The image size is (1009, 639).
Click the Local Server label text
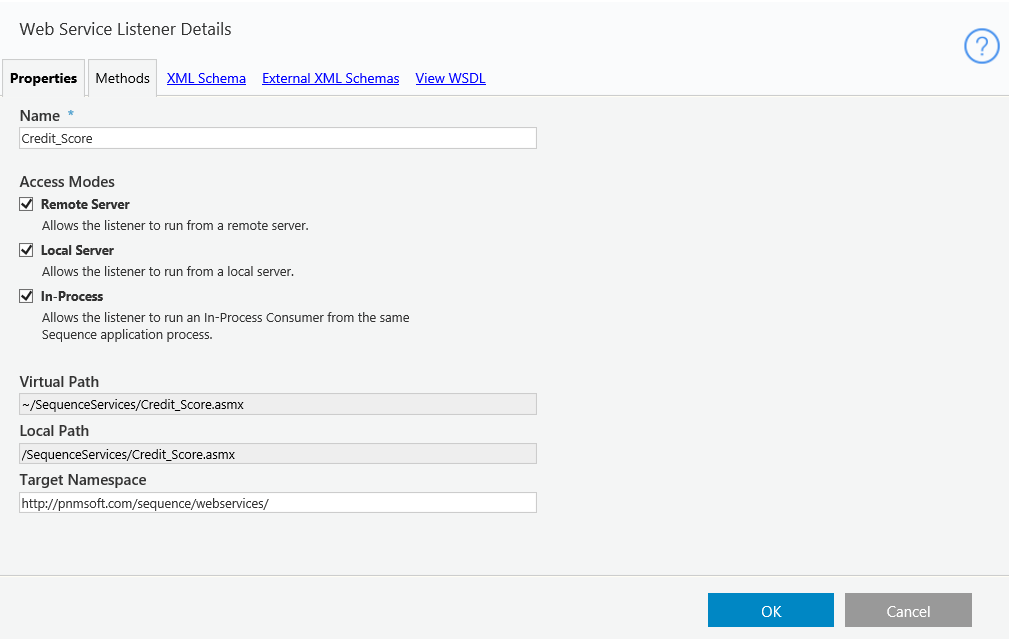(x=77, y=250)
